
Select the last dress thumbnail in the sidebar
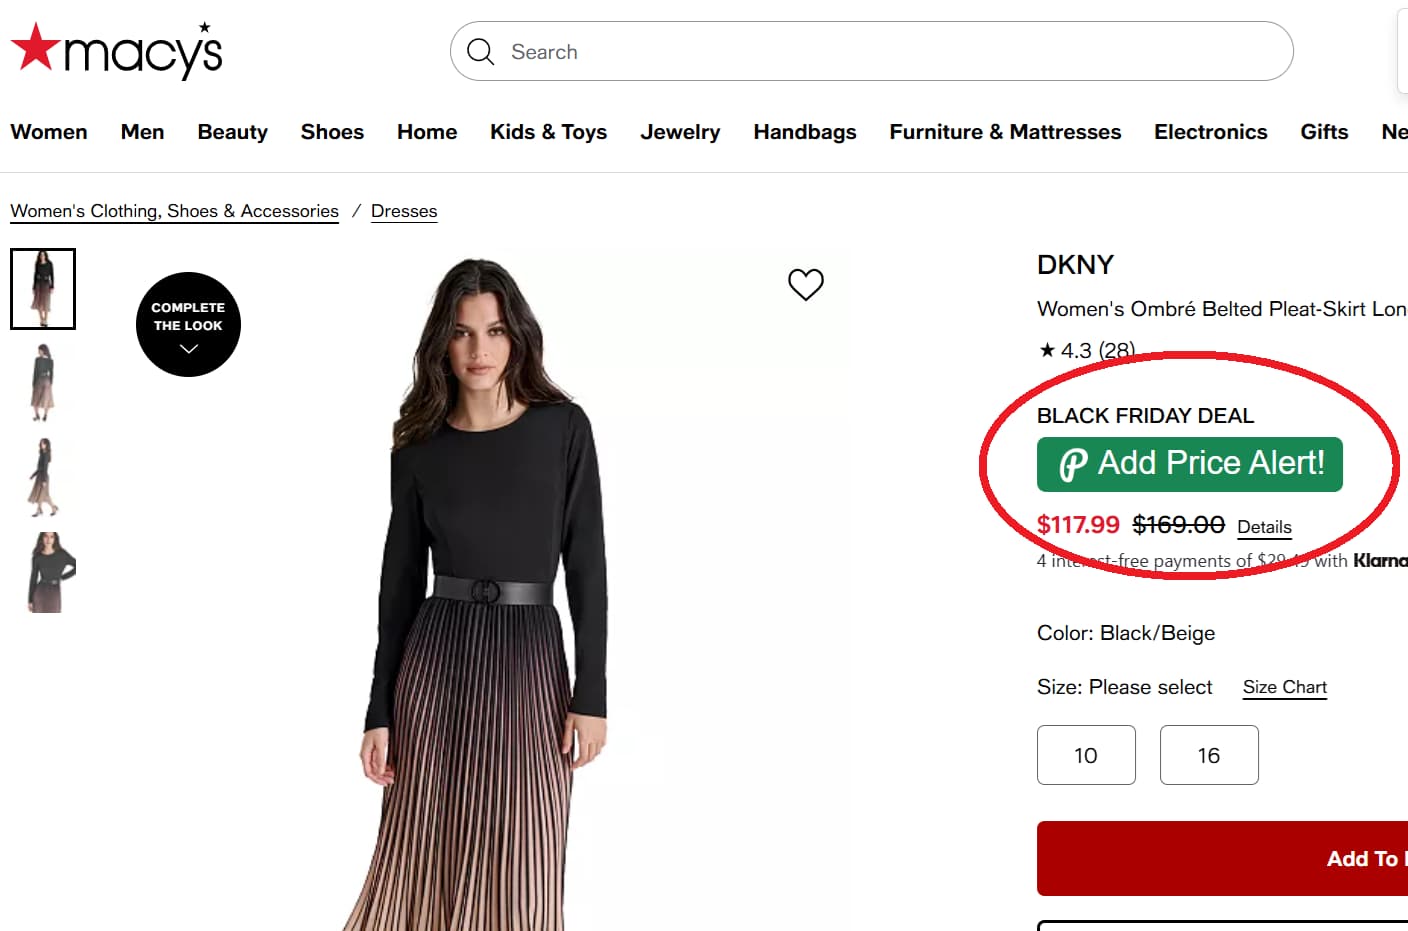43,572
